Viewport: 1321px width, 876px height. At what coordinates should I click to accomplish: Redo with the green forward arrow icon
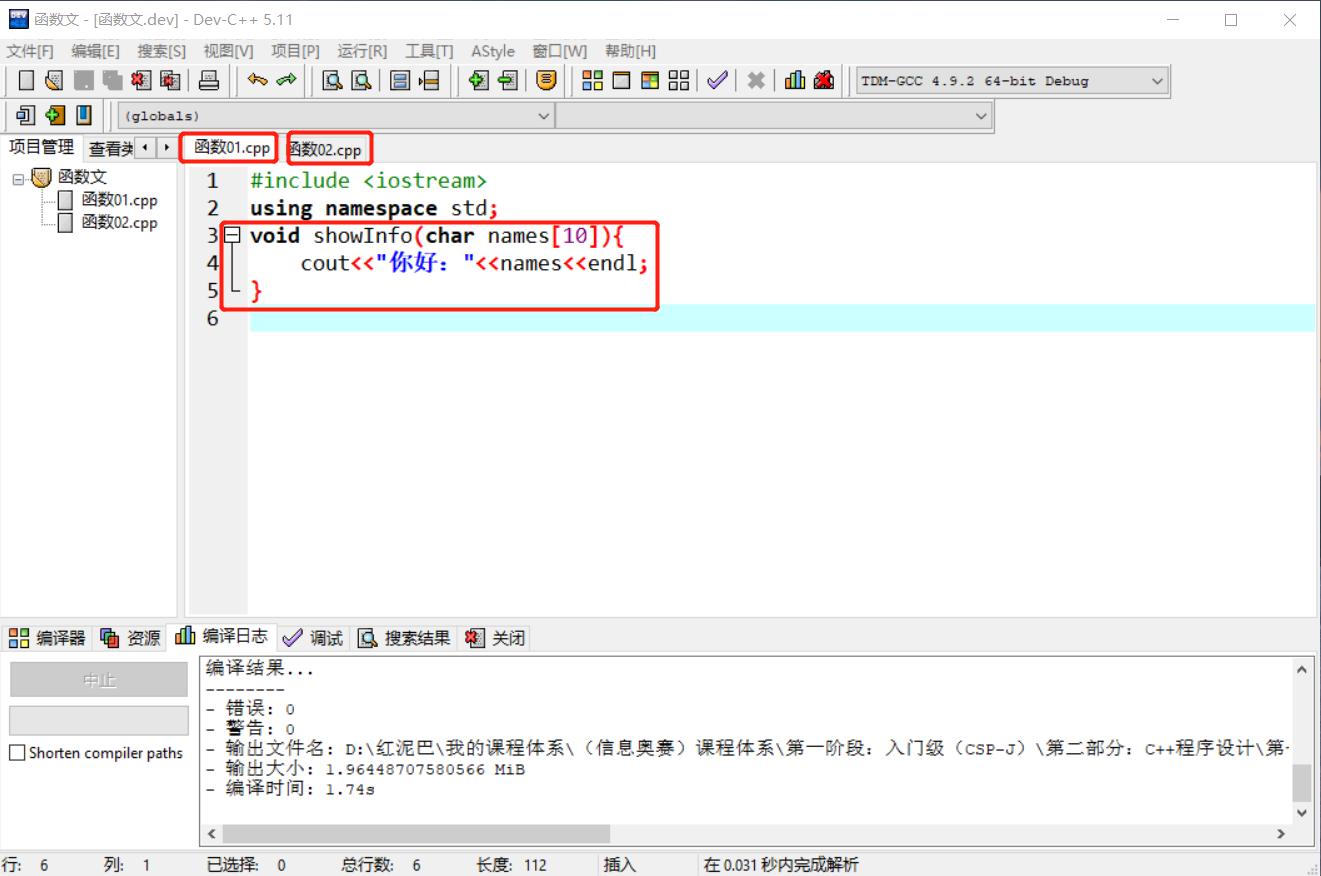pos(287,81)
